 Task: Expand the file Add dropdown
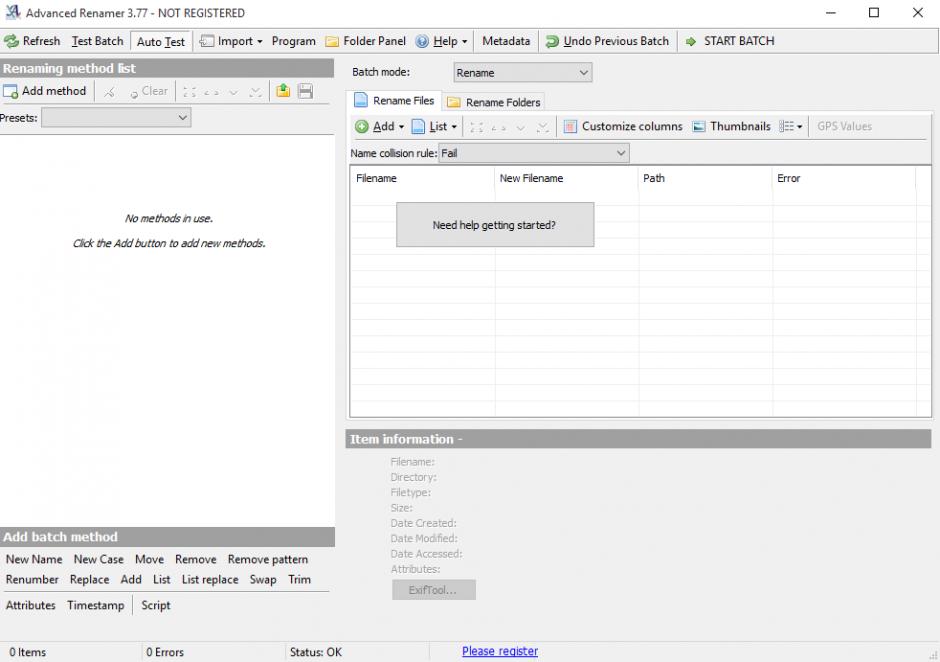click(380, 127)
